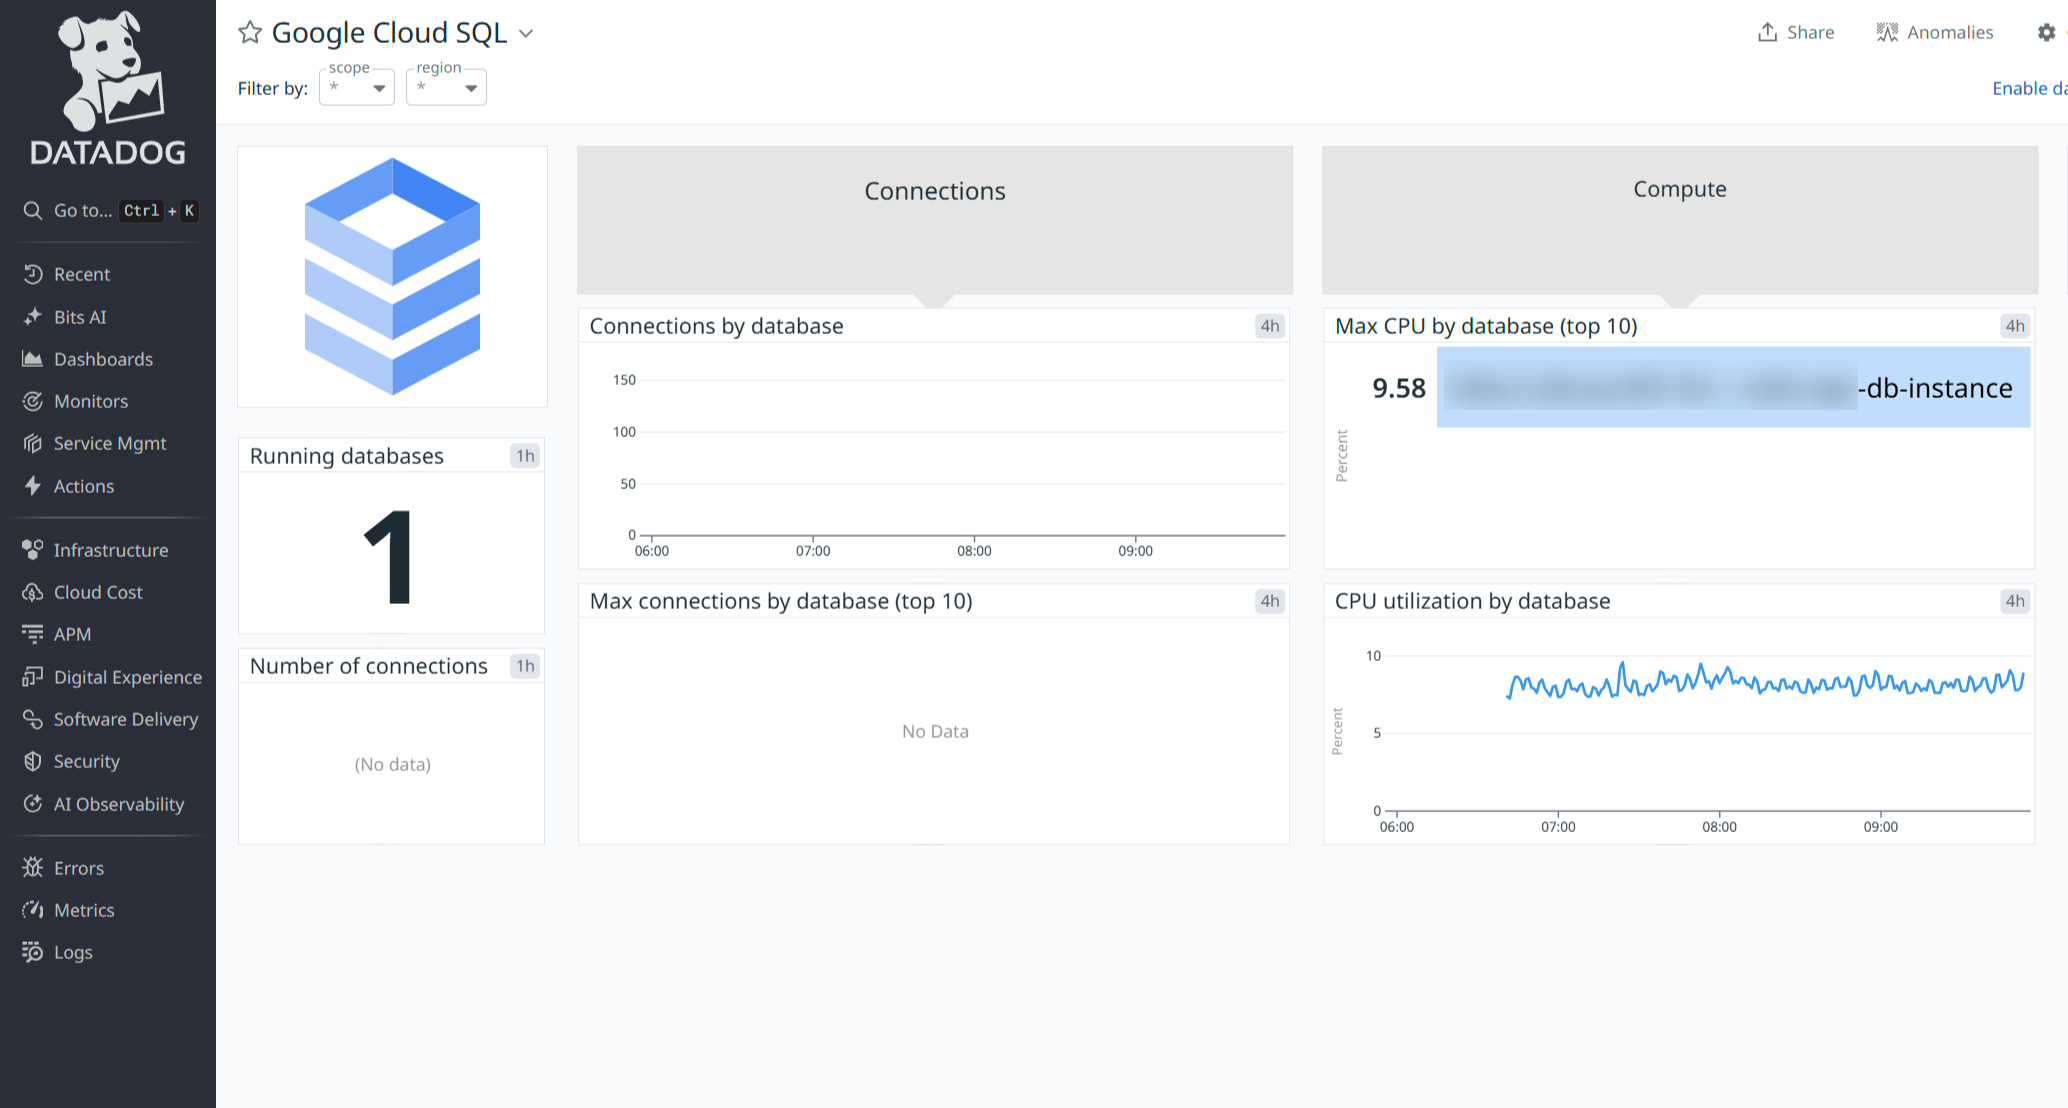2068x1108 pixels.
Task: Star the Google Cloud SQL dashboard
Action: pyautogui.click(x=250, y=33)
